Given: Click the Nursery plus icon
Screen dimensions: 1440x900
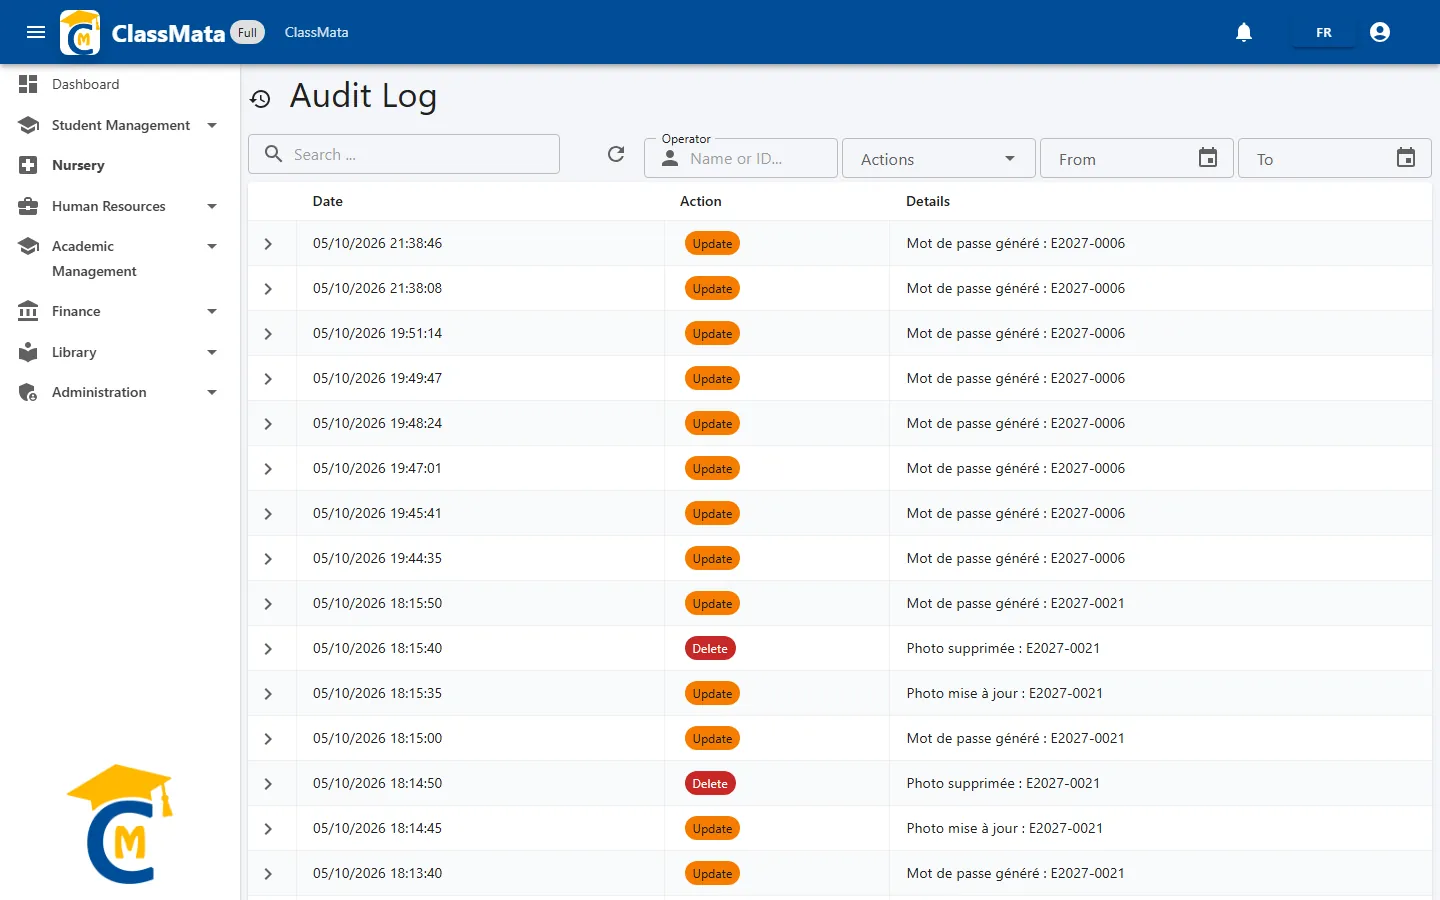Looking at the screenshot, I should click(x=28, y=165).
